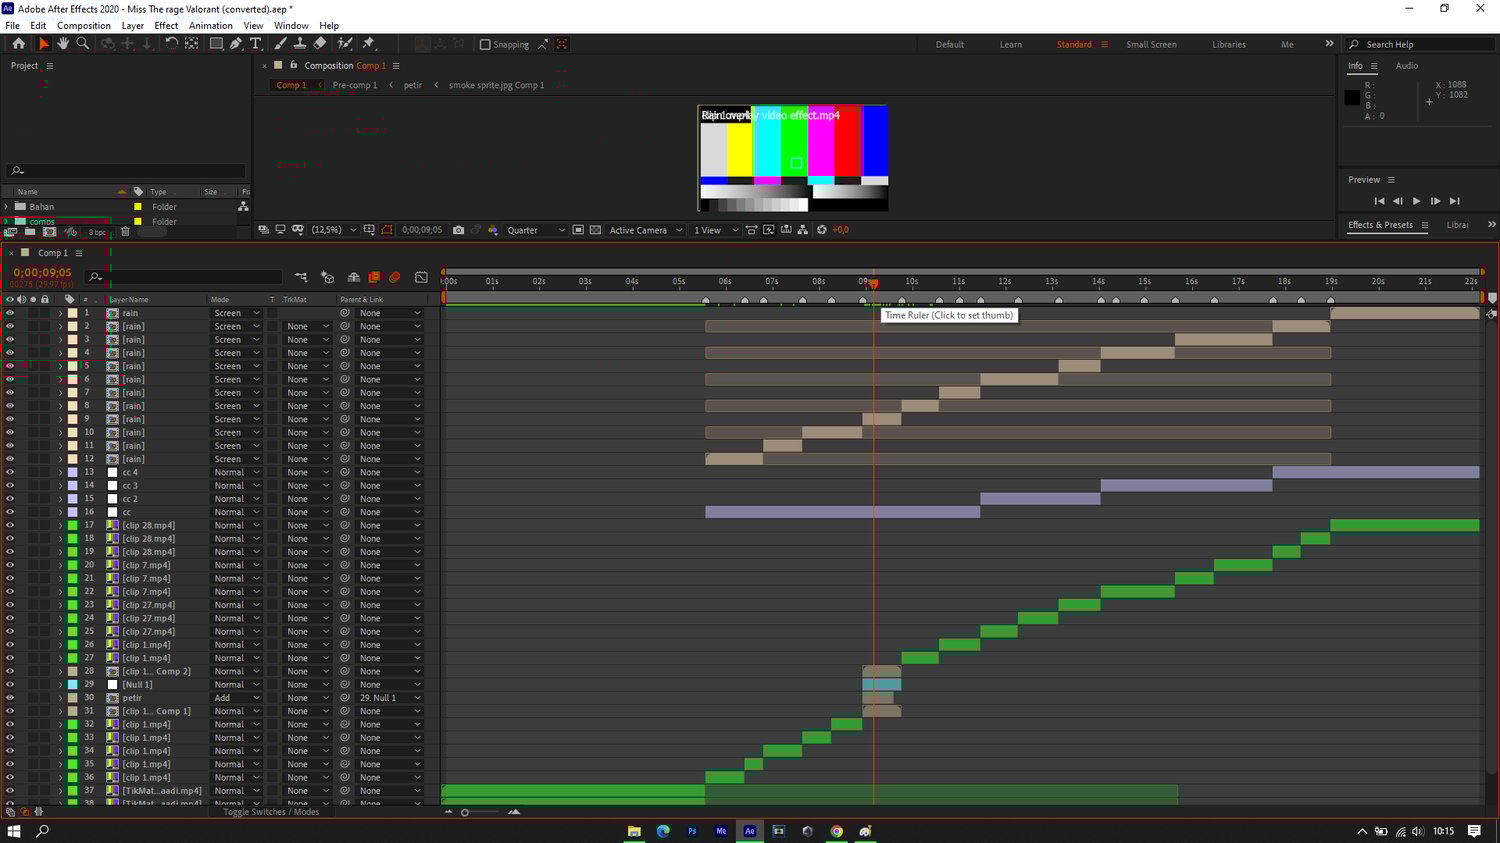Click Toggle Switches / Modes button
This screenshot has height=843, width=1500.
271,812
